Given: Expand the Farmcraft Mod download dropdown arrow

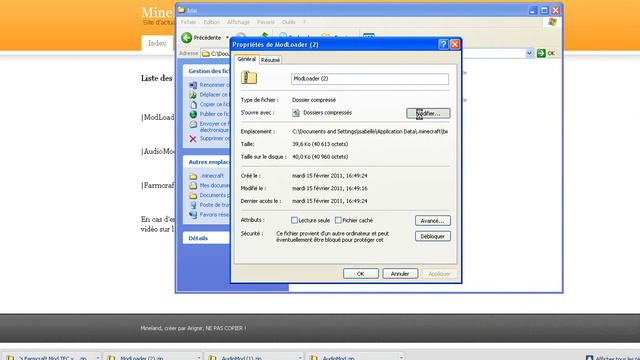Looking at the screenshot, I should (98, 358).
